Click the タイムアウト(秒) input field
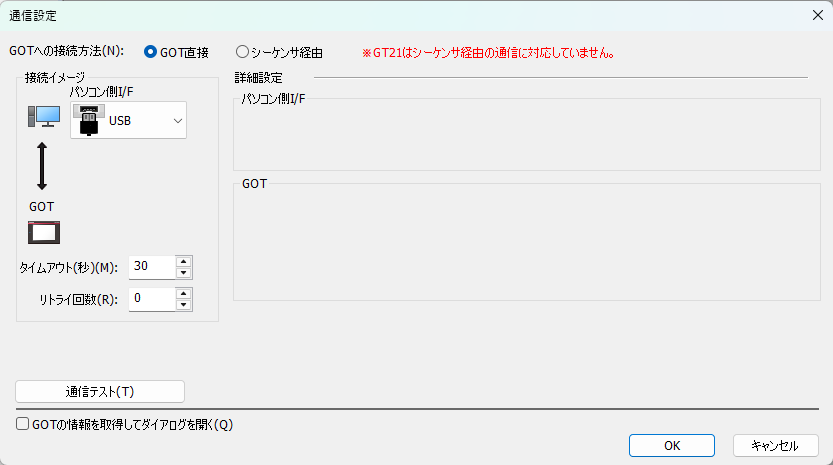Viewport: 833px width, 465px height. pos(151,267)
